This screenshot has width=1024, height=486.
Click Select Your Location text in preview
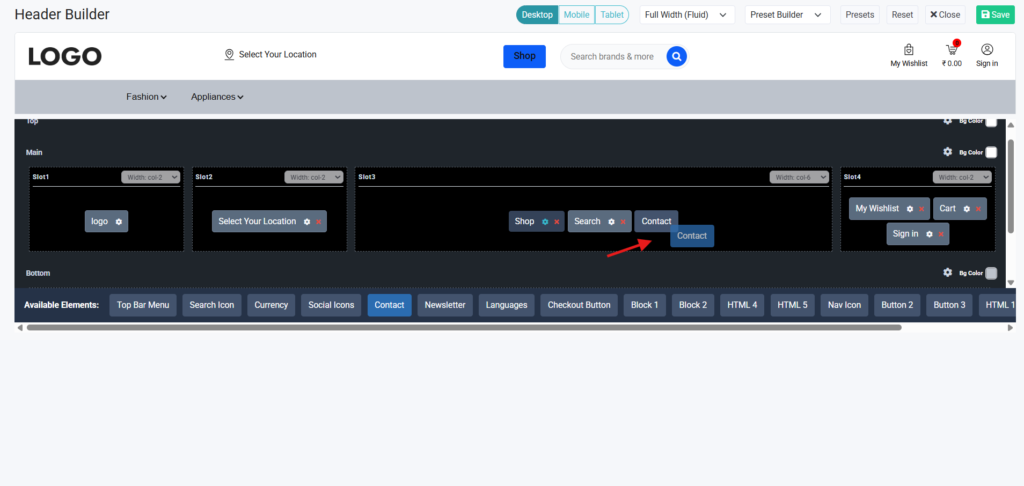pos(278,54)
